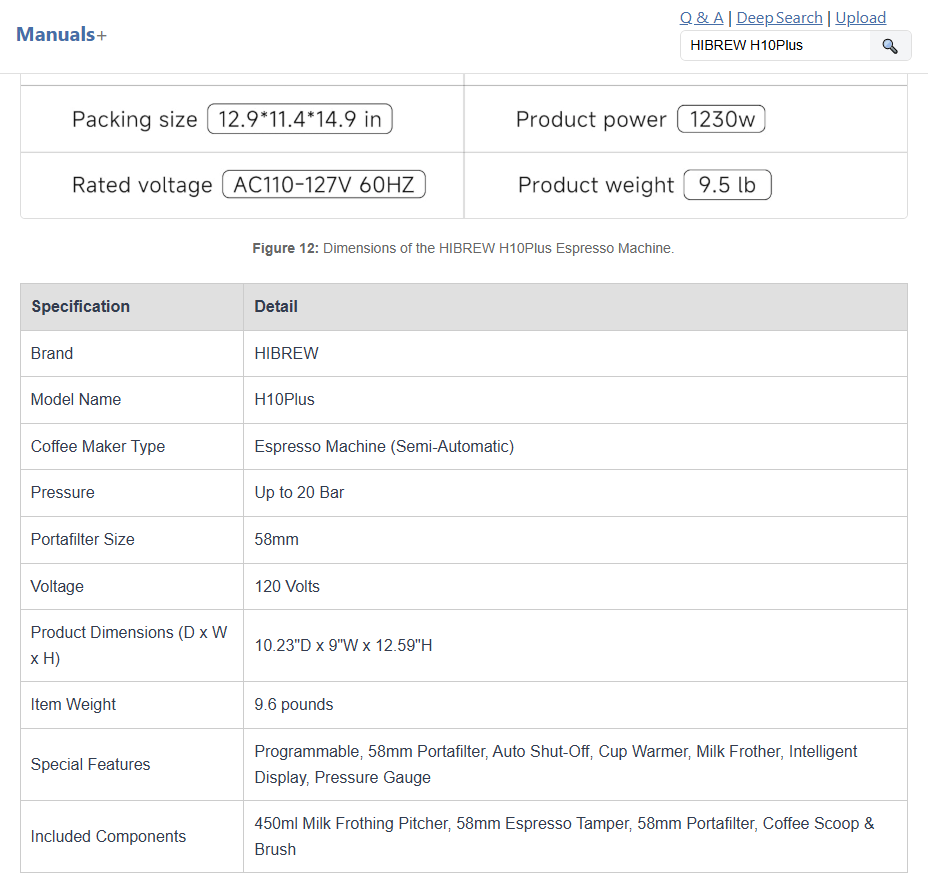Viewport: 929px width, 894px height.
Task: Select the Product Dimensions label
Action: (129, 646)
